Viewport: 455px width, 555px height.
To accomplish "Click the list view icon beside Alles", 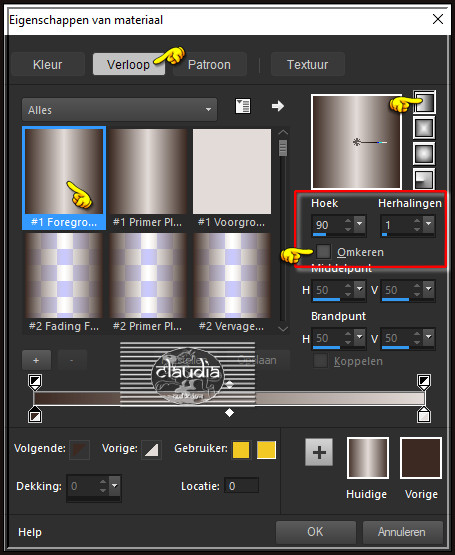I will [x=243, y=106].
